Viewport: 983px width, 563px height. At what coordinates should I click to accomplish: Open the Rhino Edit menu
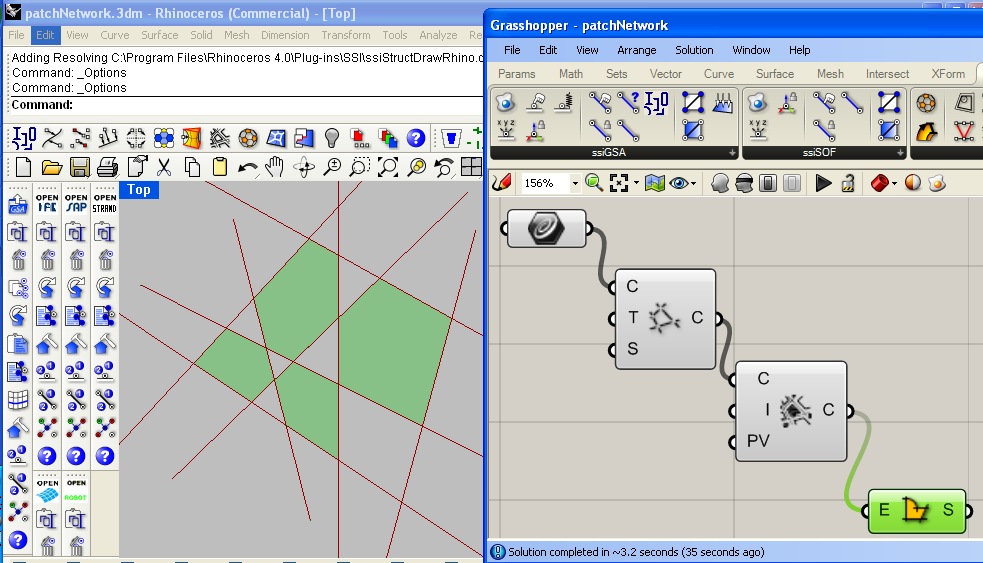tap(45, 35)
